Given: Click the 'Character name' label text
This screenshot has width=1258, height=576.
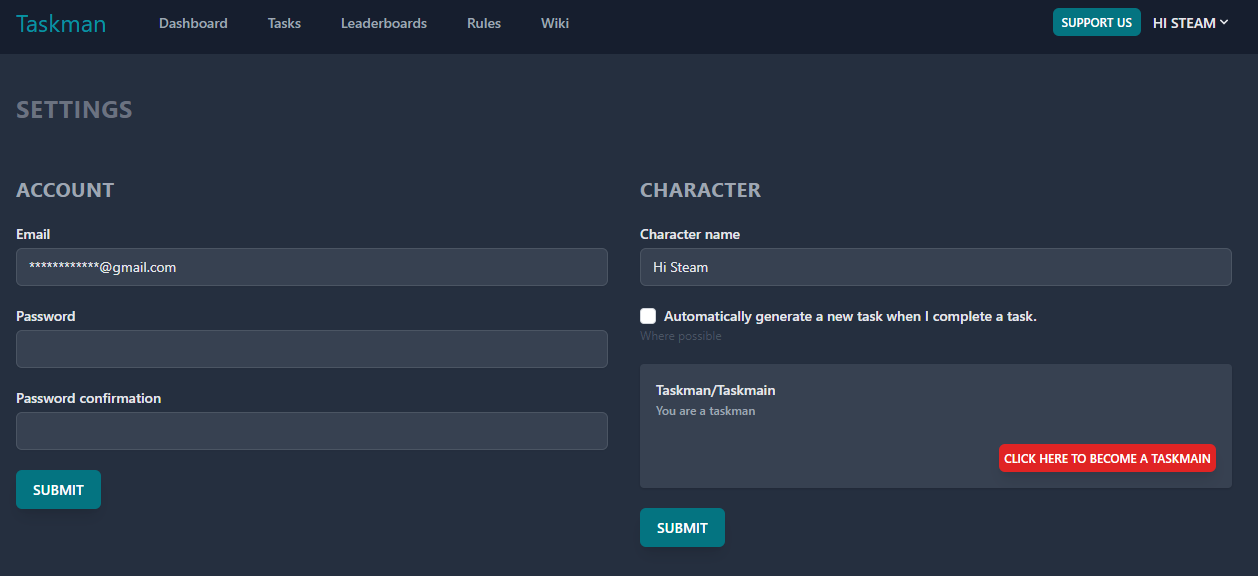Looking at the screenshot, I should pos(690,234).
